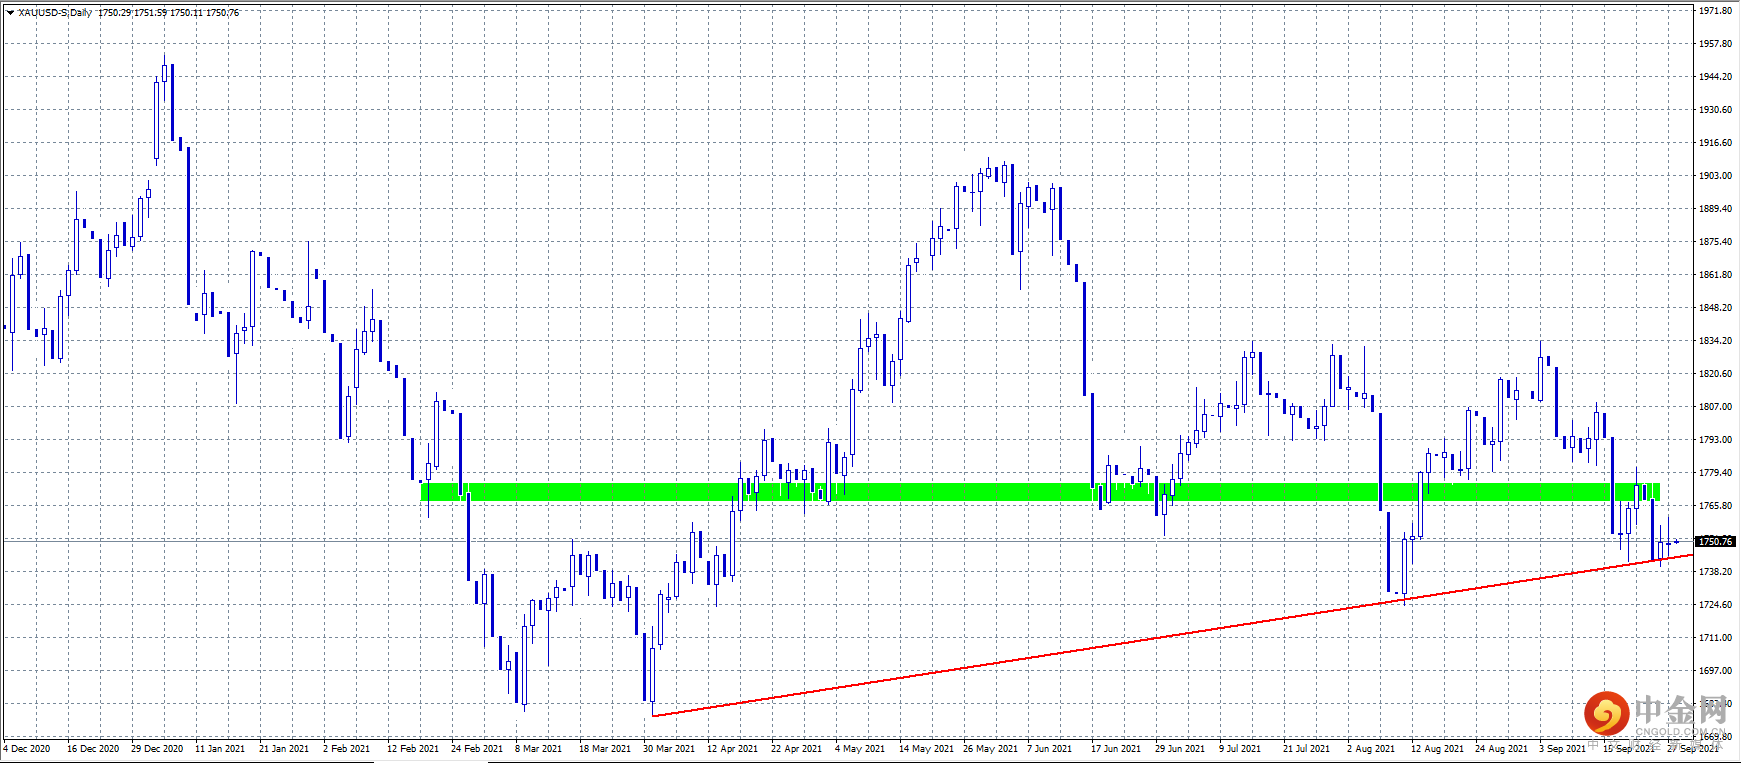The image size is (1741, 763).
Task: Click the 12 Aug 2021 date label
Action: 1437,748
